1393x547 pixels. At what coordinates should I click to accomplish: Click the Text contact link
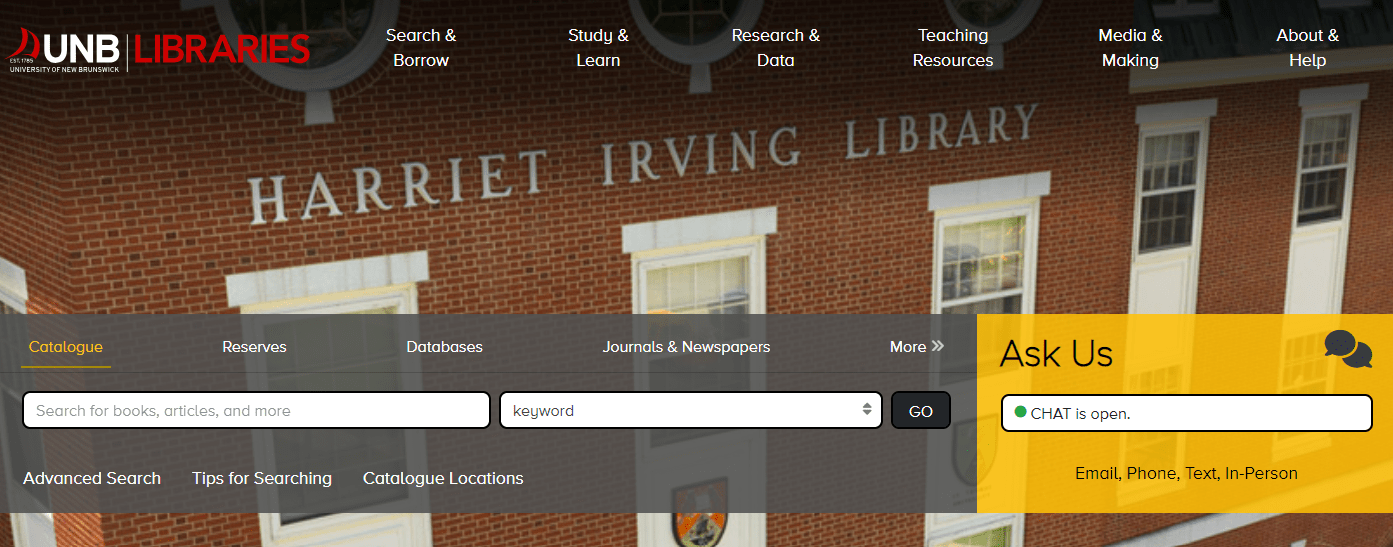pyautogui.click(x=1200, y=473)
